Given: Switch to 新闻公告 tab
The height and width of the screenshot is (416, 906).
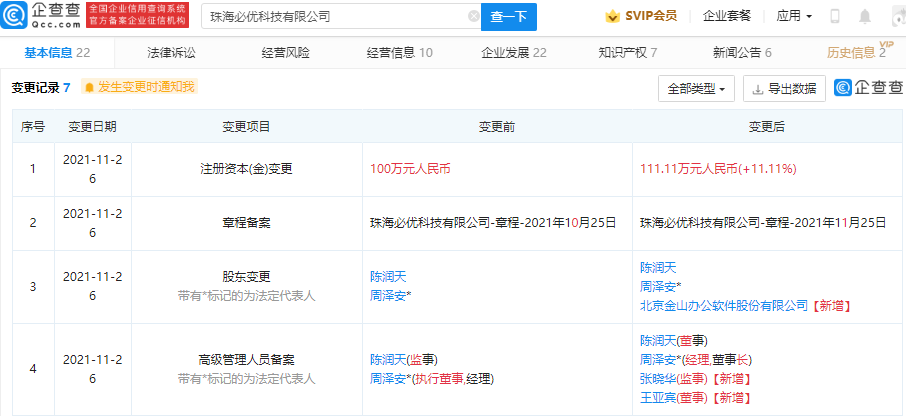Looking at the screenshot, I should (742, 53).
